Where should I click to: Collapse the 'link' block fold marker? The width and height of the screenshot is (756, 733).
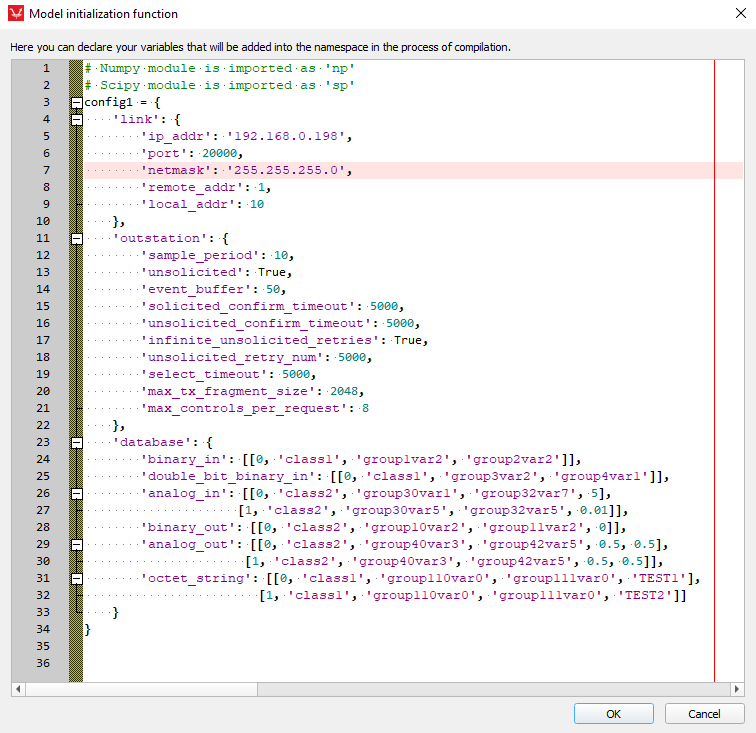pyautogui.click(x=76, y=120)
